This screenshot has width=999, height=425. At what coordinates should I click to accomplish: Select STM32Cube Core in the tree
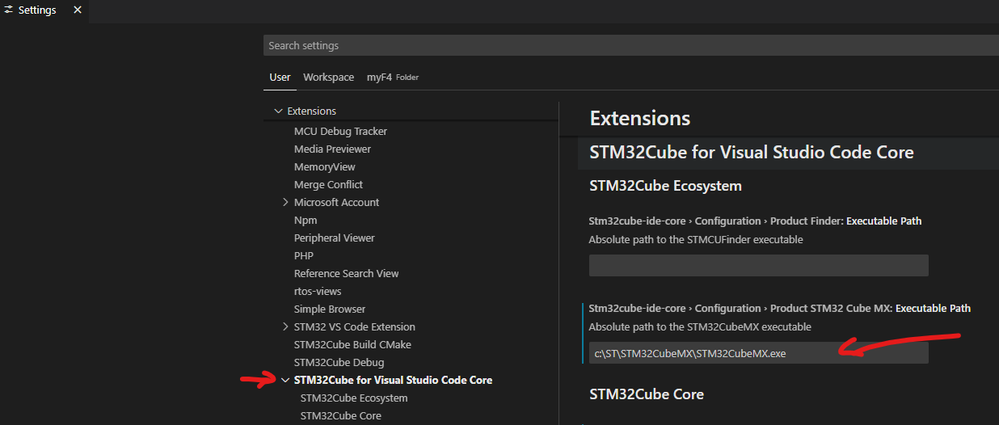point(340,416)
